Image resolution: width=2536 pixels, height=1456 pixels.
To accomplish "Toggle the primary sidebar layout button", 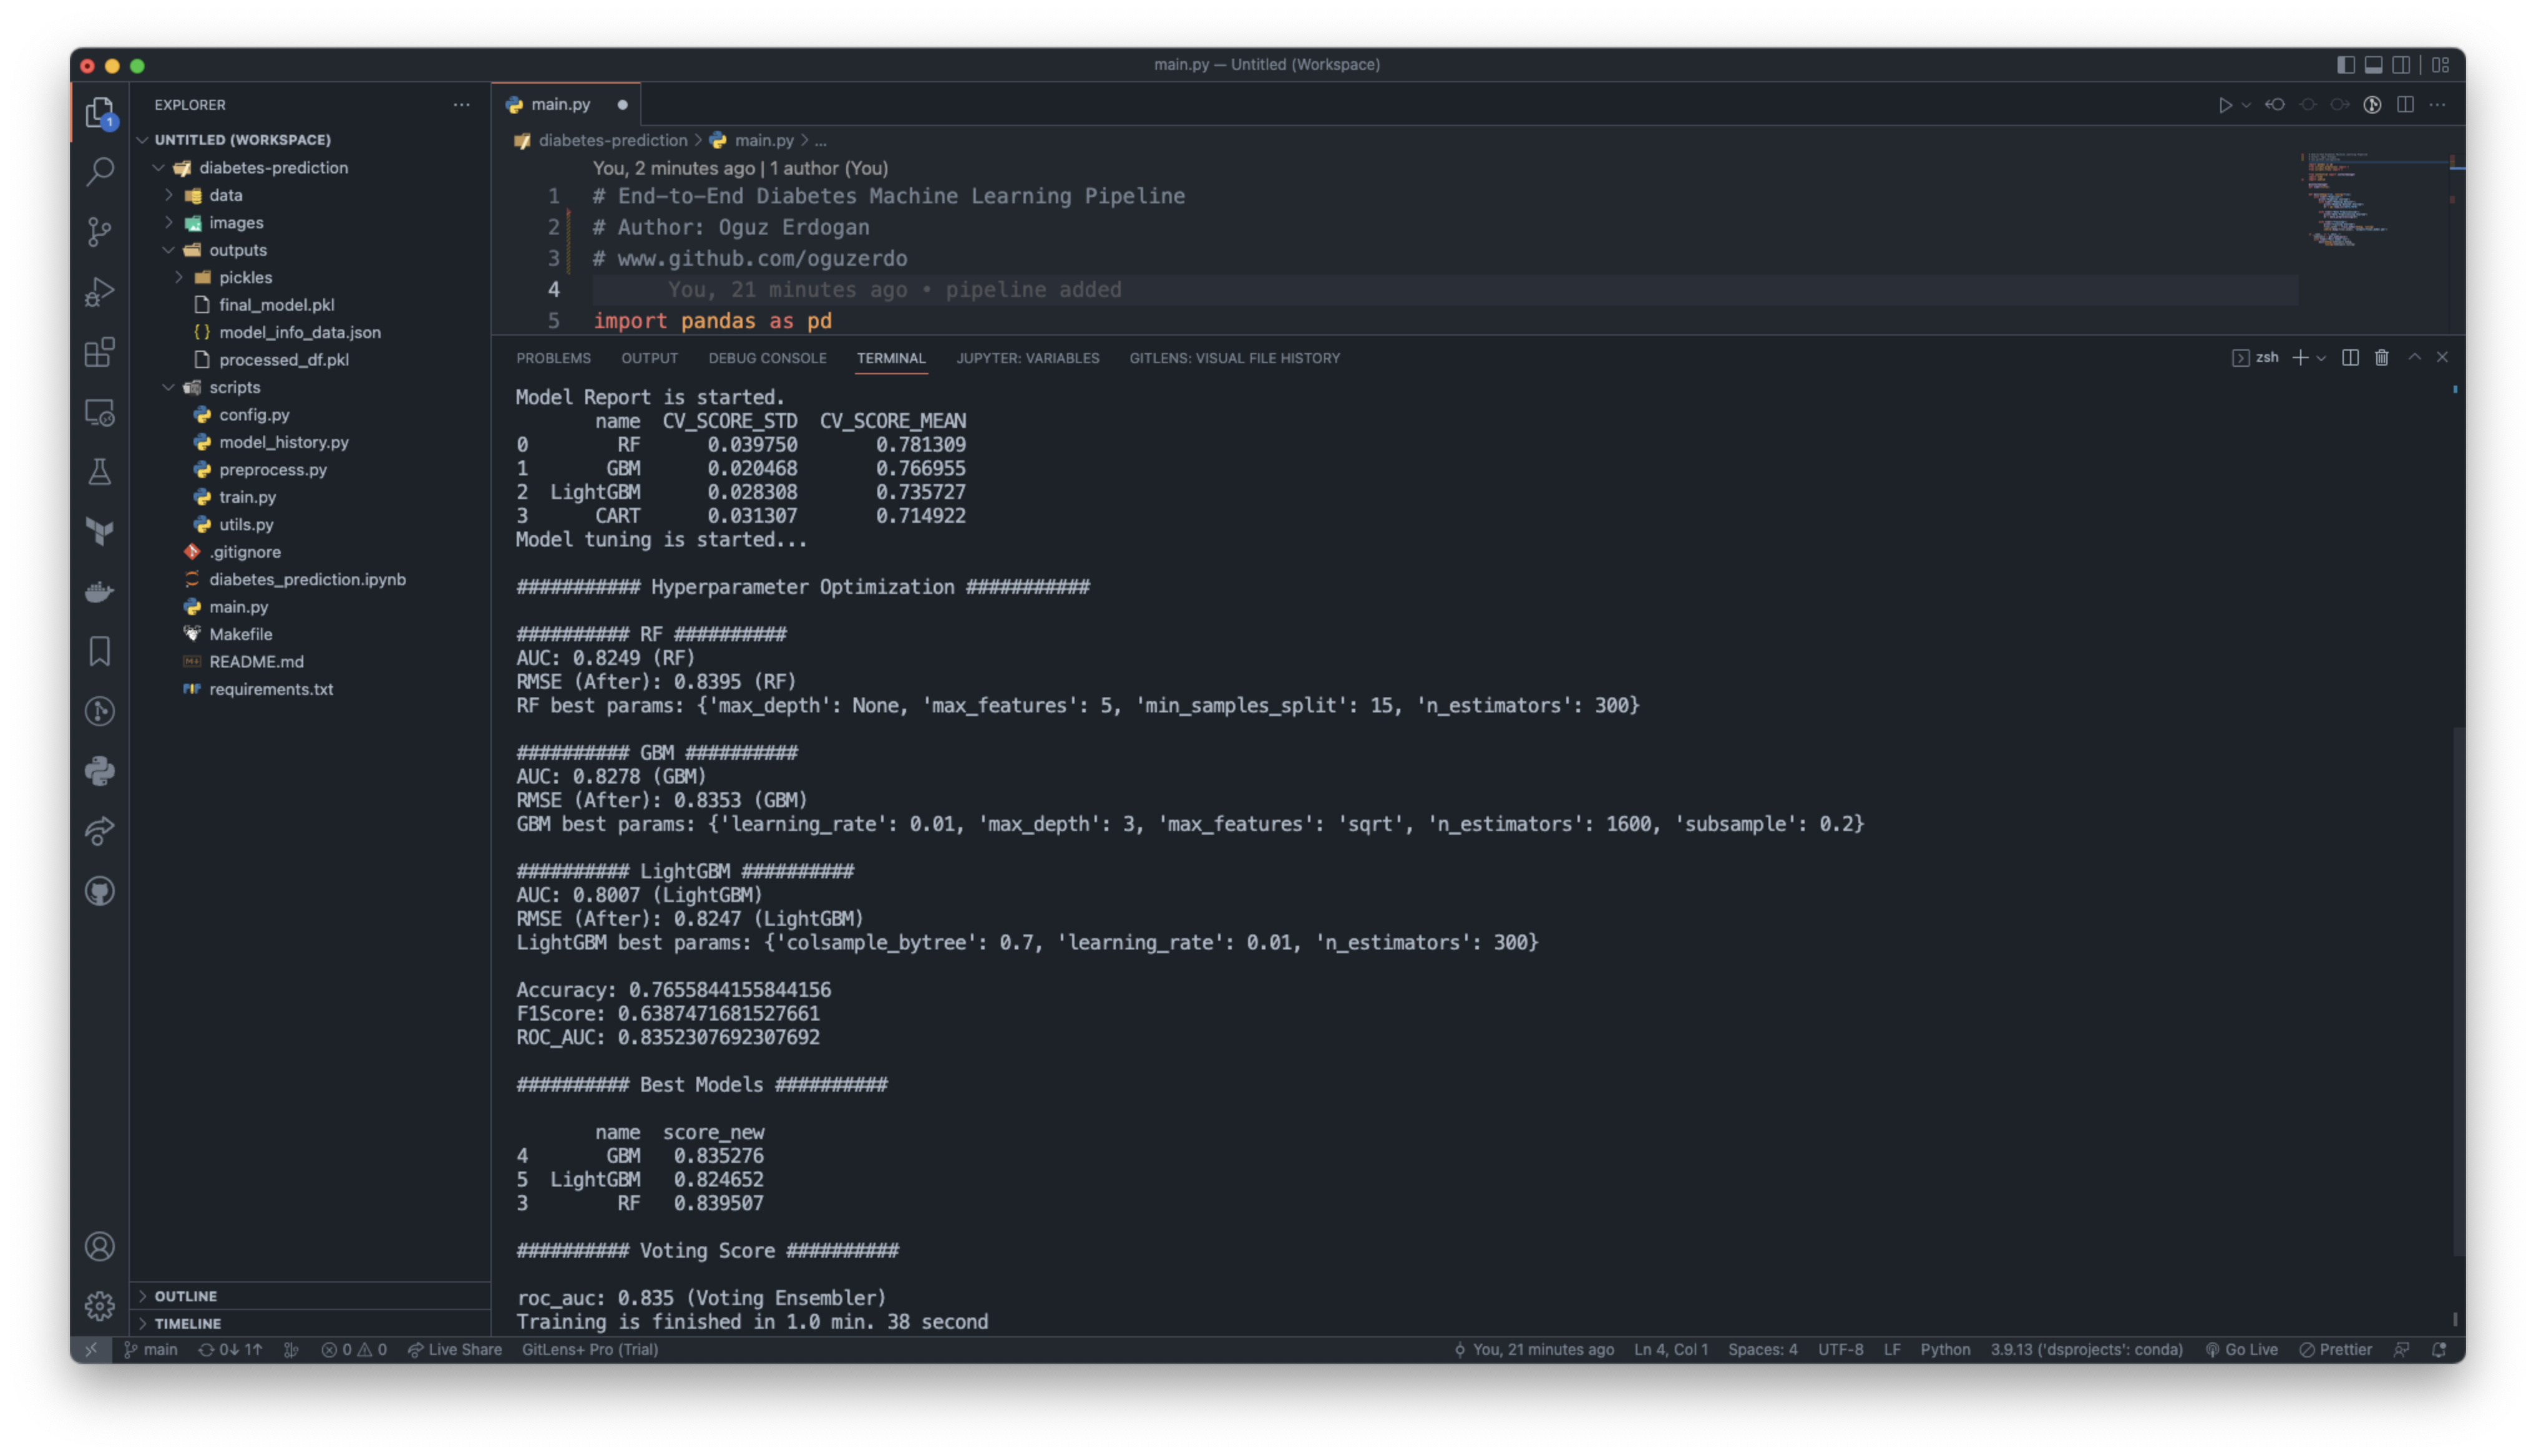I will 2345,65.
